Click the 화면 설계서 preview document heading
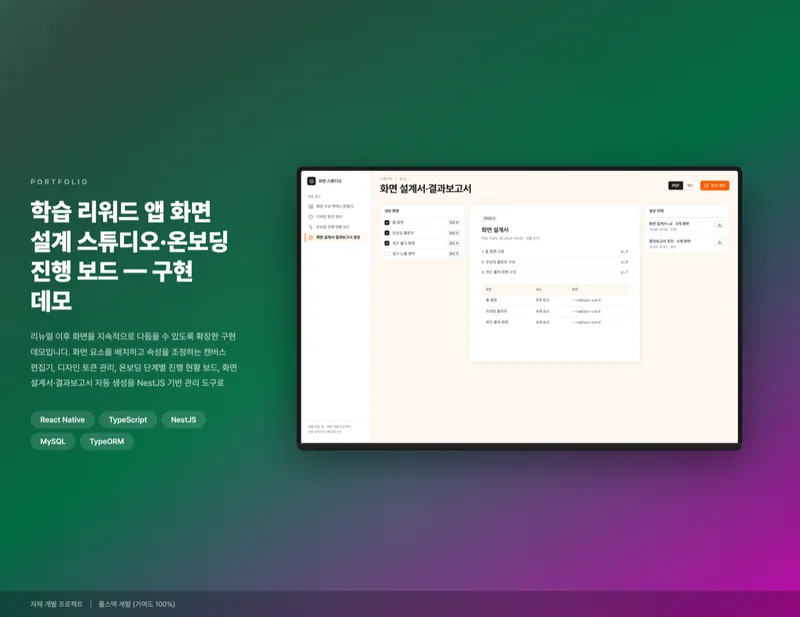Viewport: 800px width, 617px height. click(x=494, y=230)
